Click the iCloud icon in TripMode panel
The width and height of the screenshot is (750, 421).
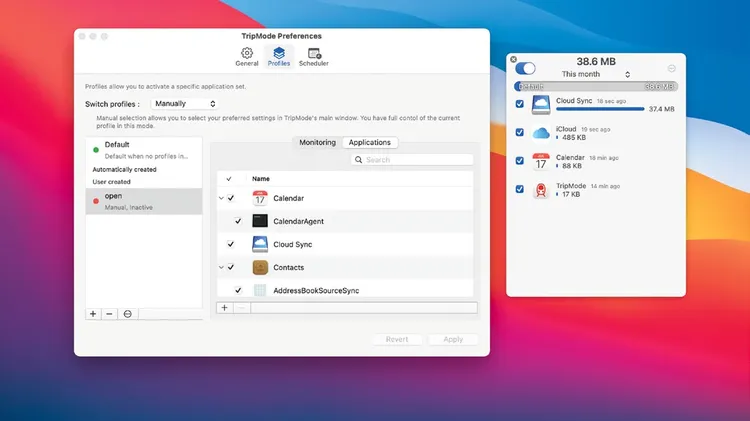(541, 132)
